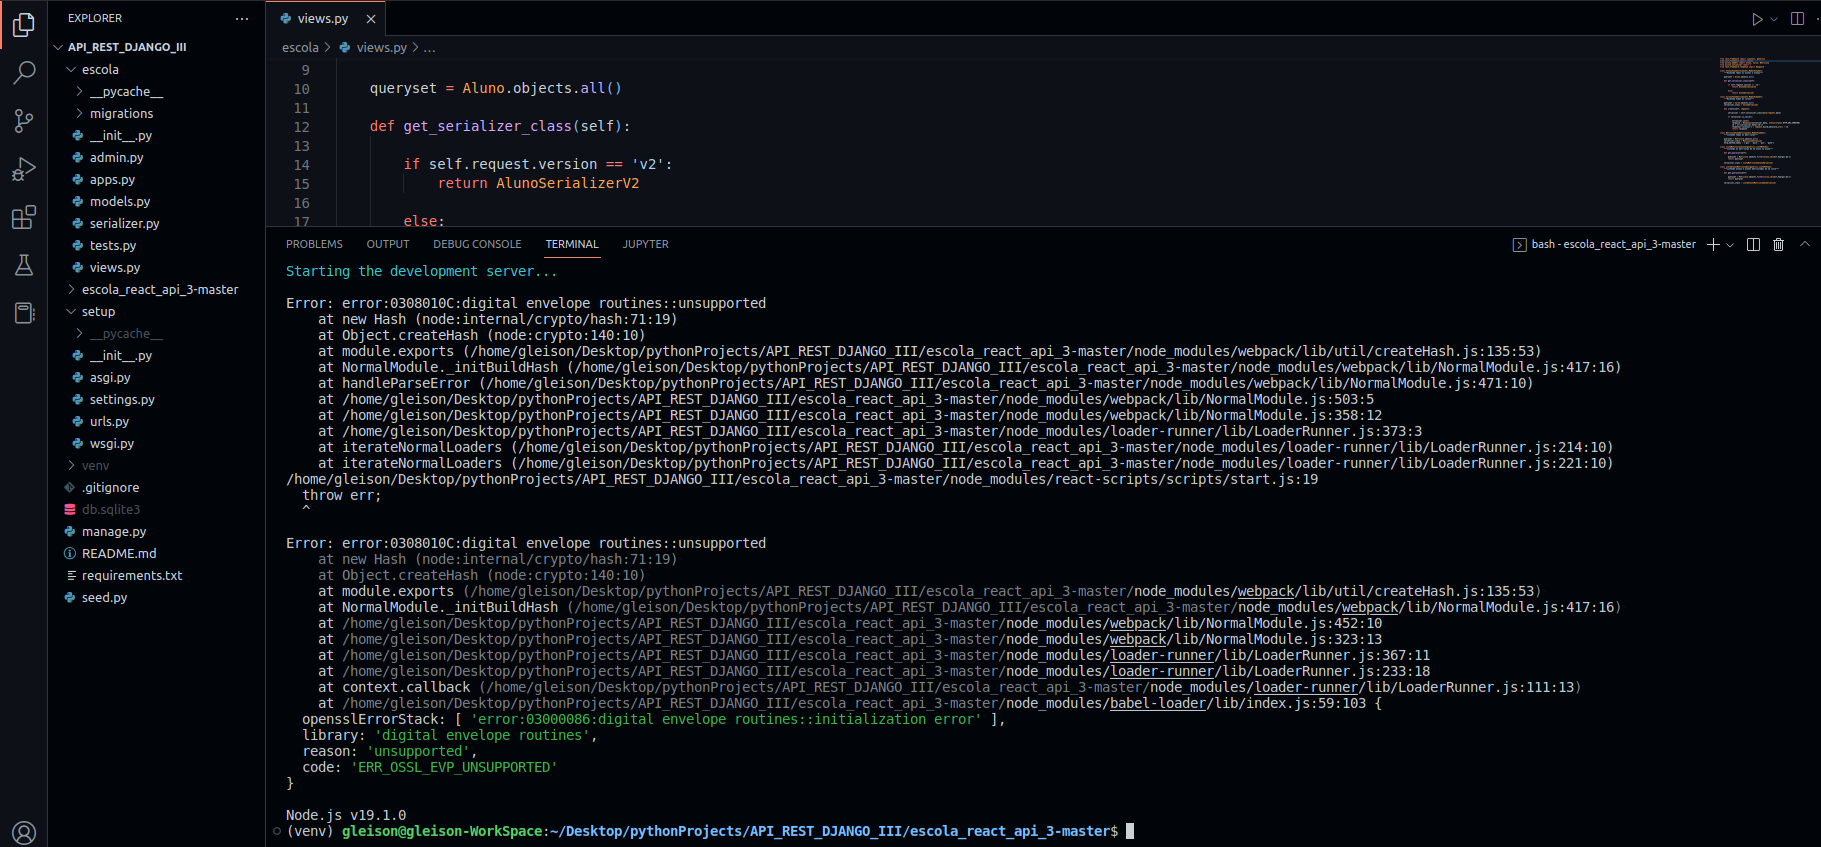Image resolution: width=1821 pixels, height=847 pixels.
Task: Close the views.py editor tab
Action: click(371, 19)
